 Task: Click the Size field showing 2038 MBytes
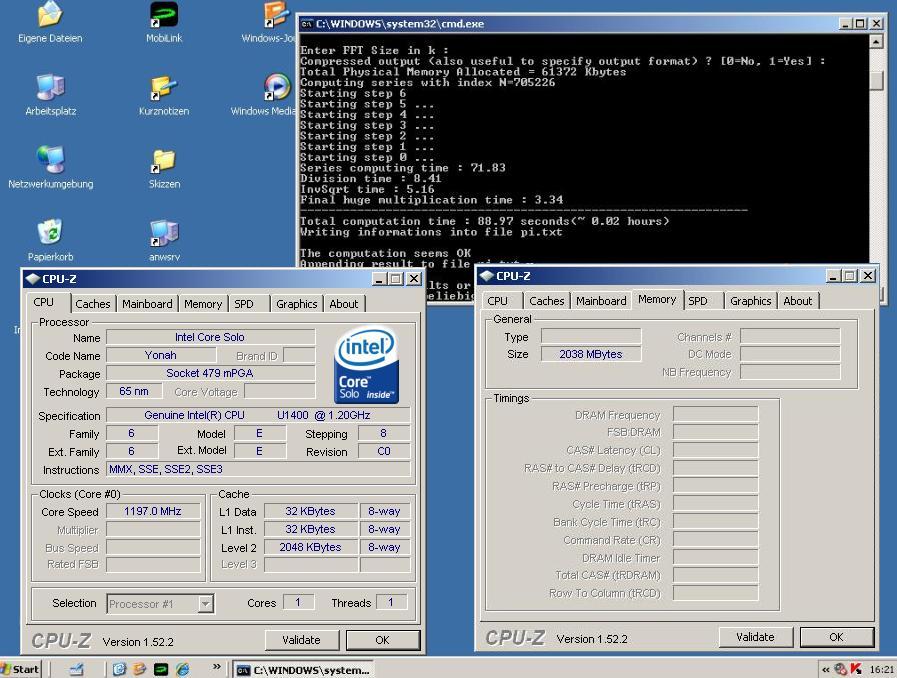[591, 354]
